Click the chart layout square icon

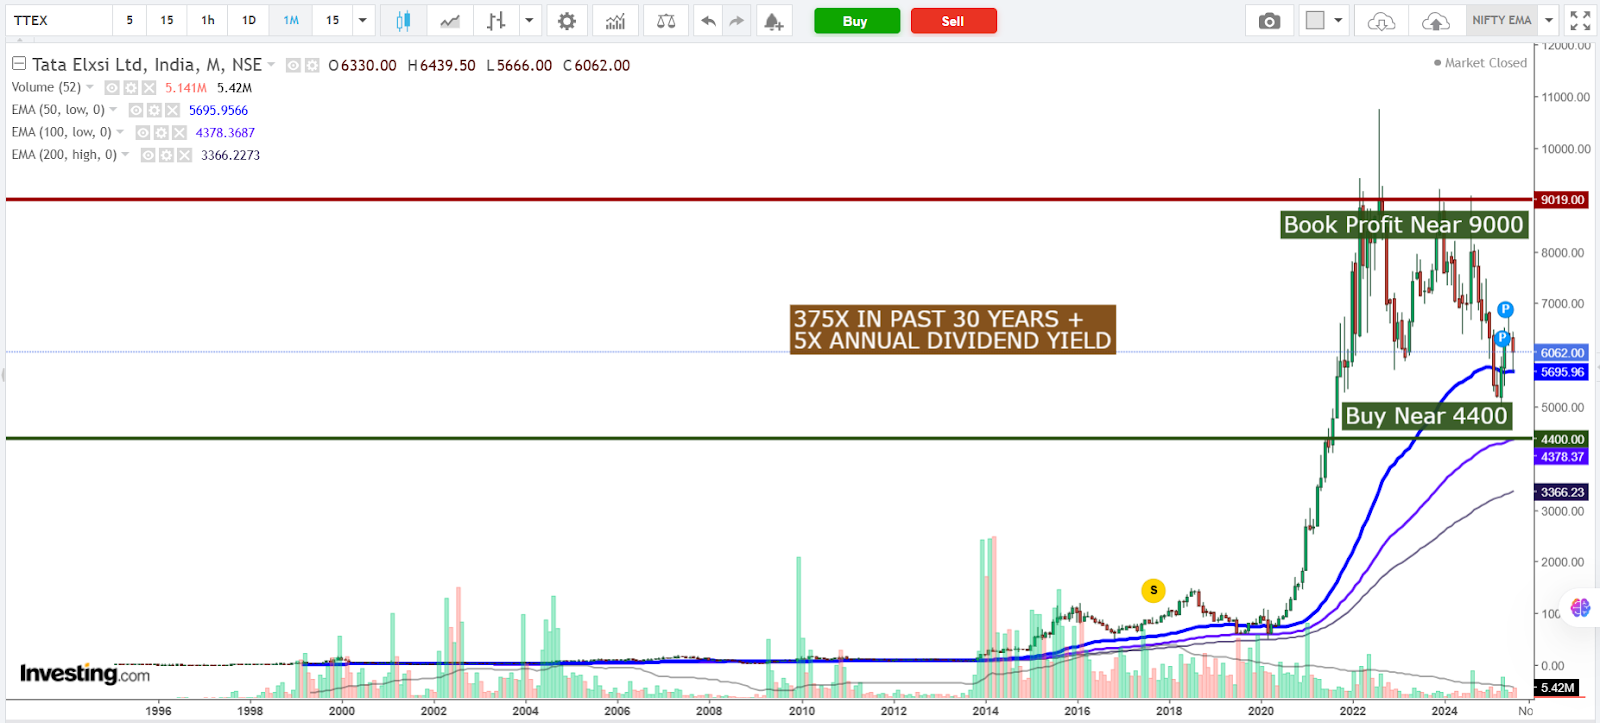[1316, 20]
